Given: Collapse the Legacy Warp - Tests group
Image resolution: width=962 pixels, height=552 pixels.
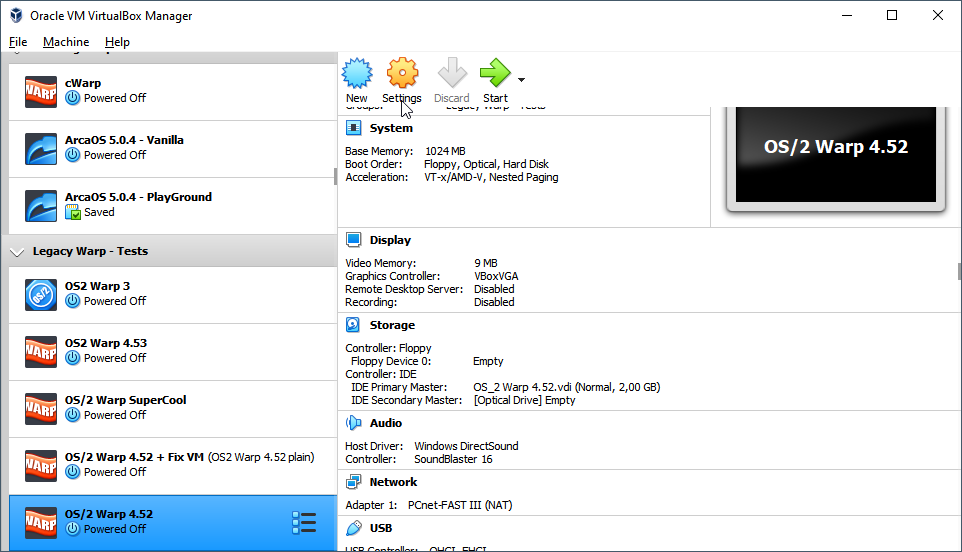Looking at the screenshot, I should pyautogui.click(x=18, y=252).
